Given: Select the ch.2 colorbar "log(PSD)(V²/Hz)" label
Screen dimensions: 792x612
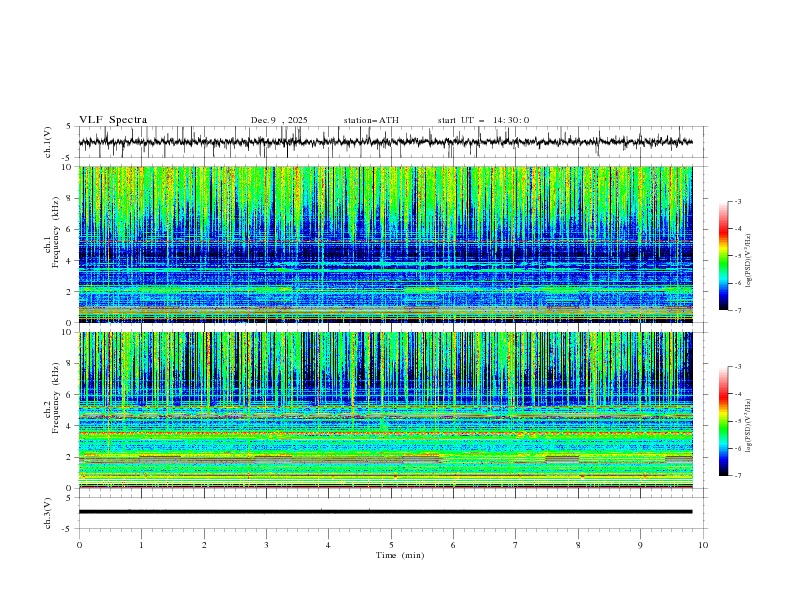Looking at the screenshot, I should pyautogui.click(x=749, y=425).
